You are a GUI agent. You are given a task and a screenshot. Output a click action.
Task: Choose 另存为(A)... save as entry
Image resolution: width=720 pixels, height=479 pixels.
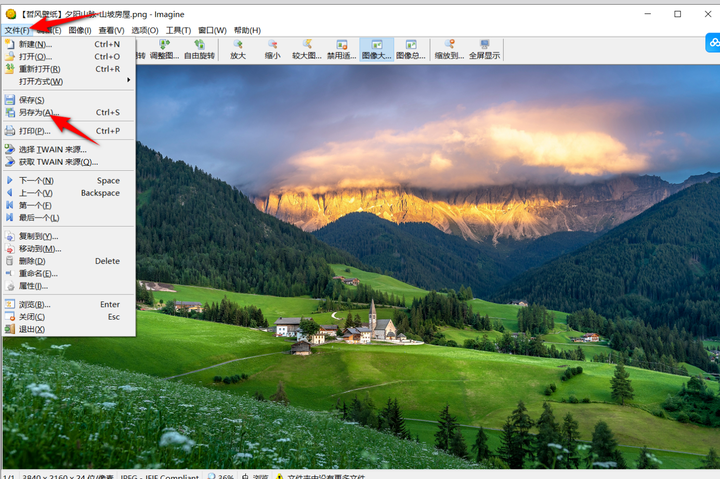click(69, 112)
